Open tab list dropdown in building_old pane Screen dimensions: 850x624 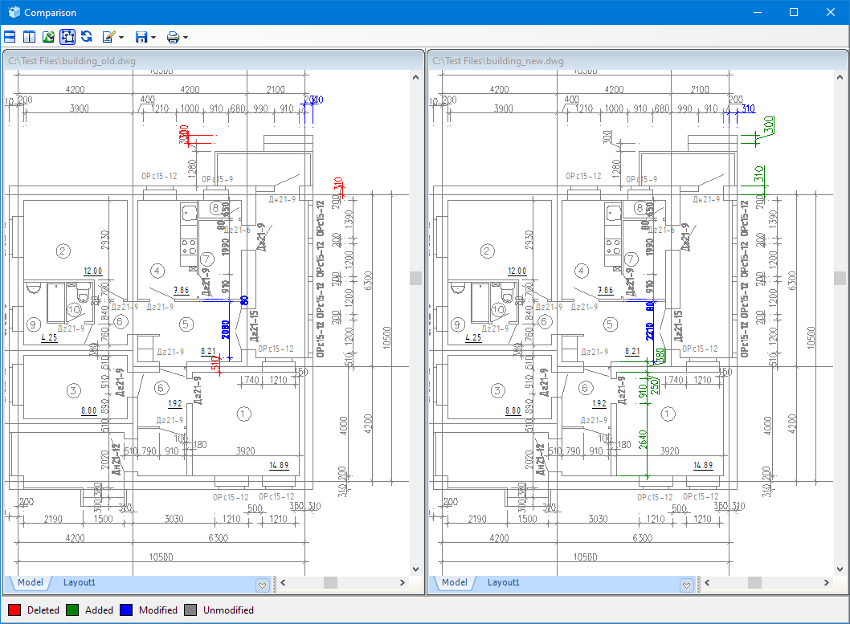(262, 585)
